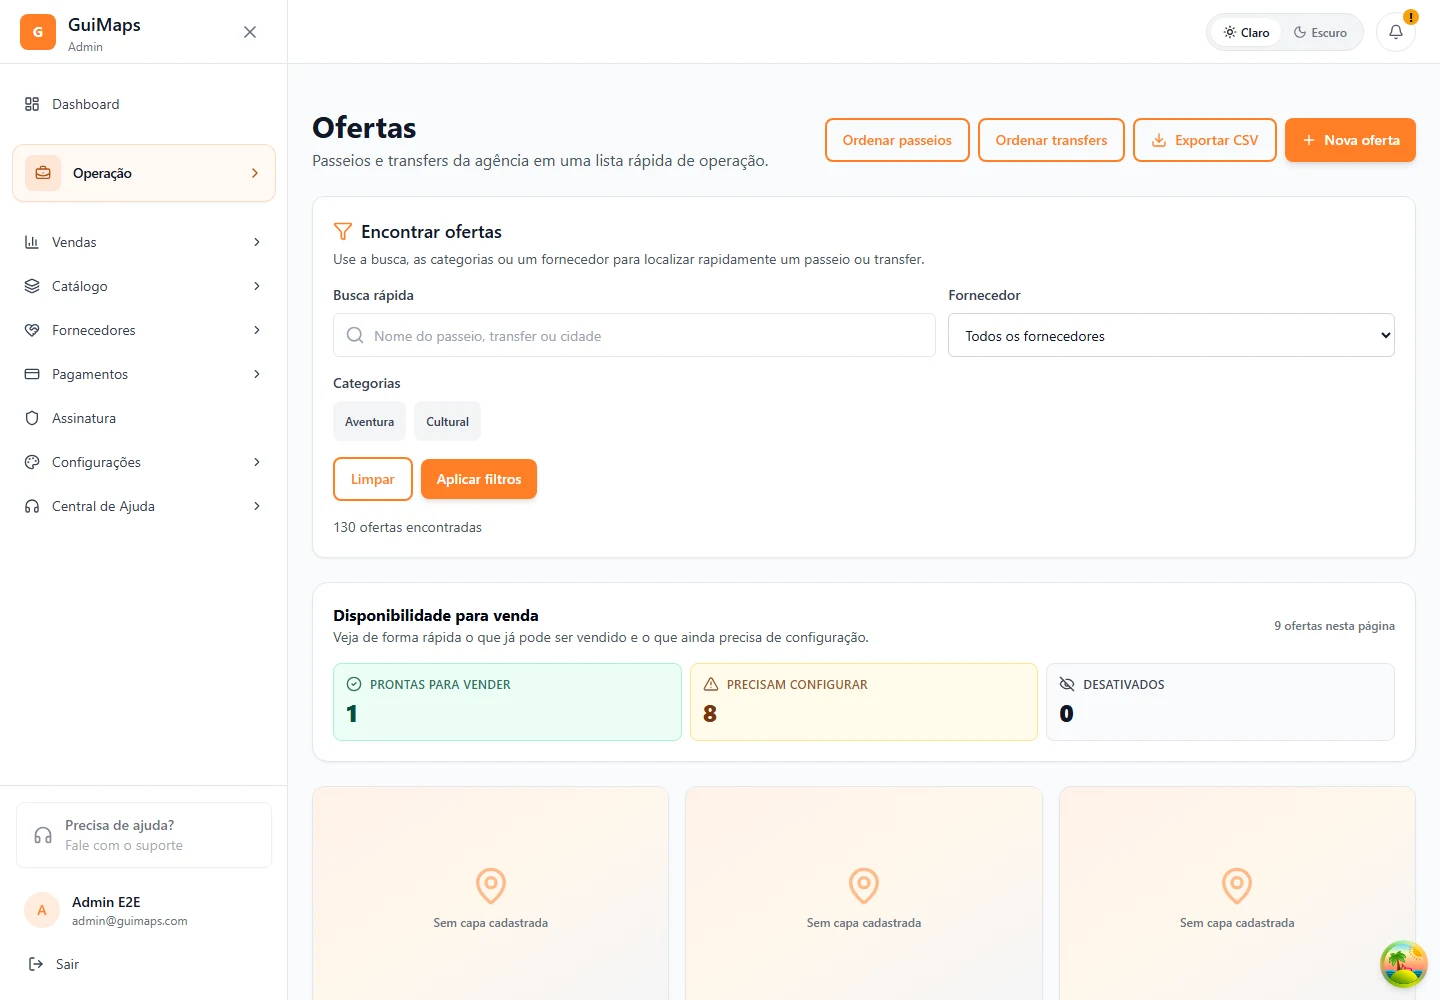Click the Operação briefcase icon
Screen dimensions: 1440x1000
point(43,173)
